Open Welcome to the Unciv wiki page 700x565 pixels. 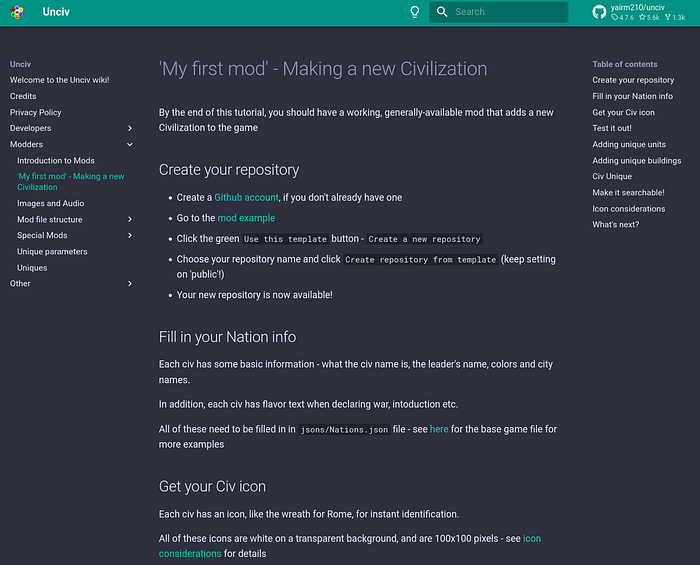60,80
